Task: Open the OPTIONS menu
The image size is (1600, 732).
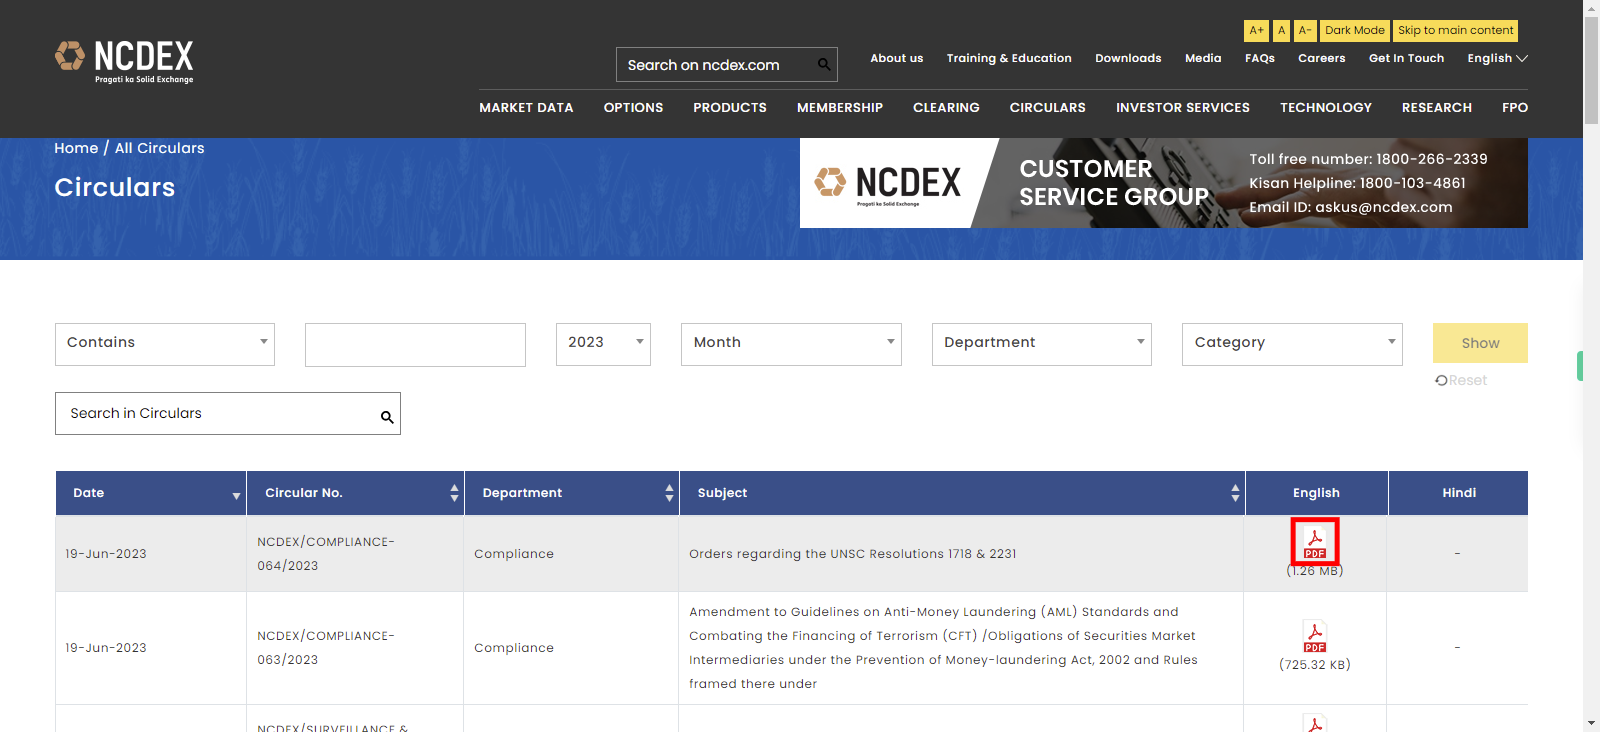Action: click(x=633, y=107)
